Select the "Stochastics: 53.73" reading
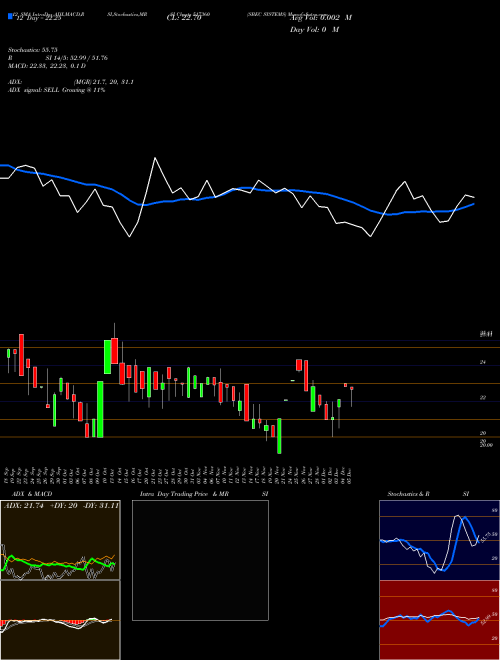 point(32,50)
